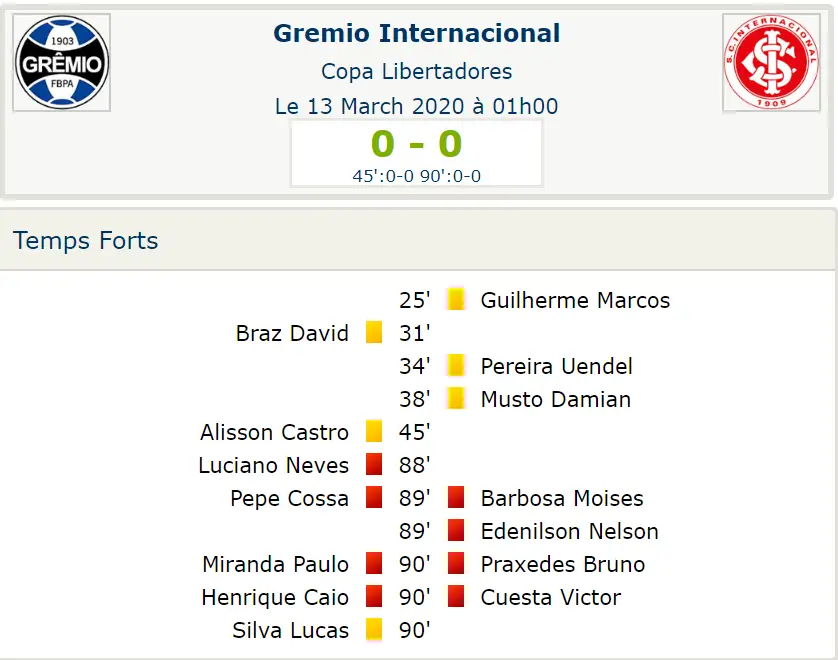Click player name Miranda Paulo

point(275,564)
